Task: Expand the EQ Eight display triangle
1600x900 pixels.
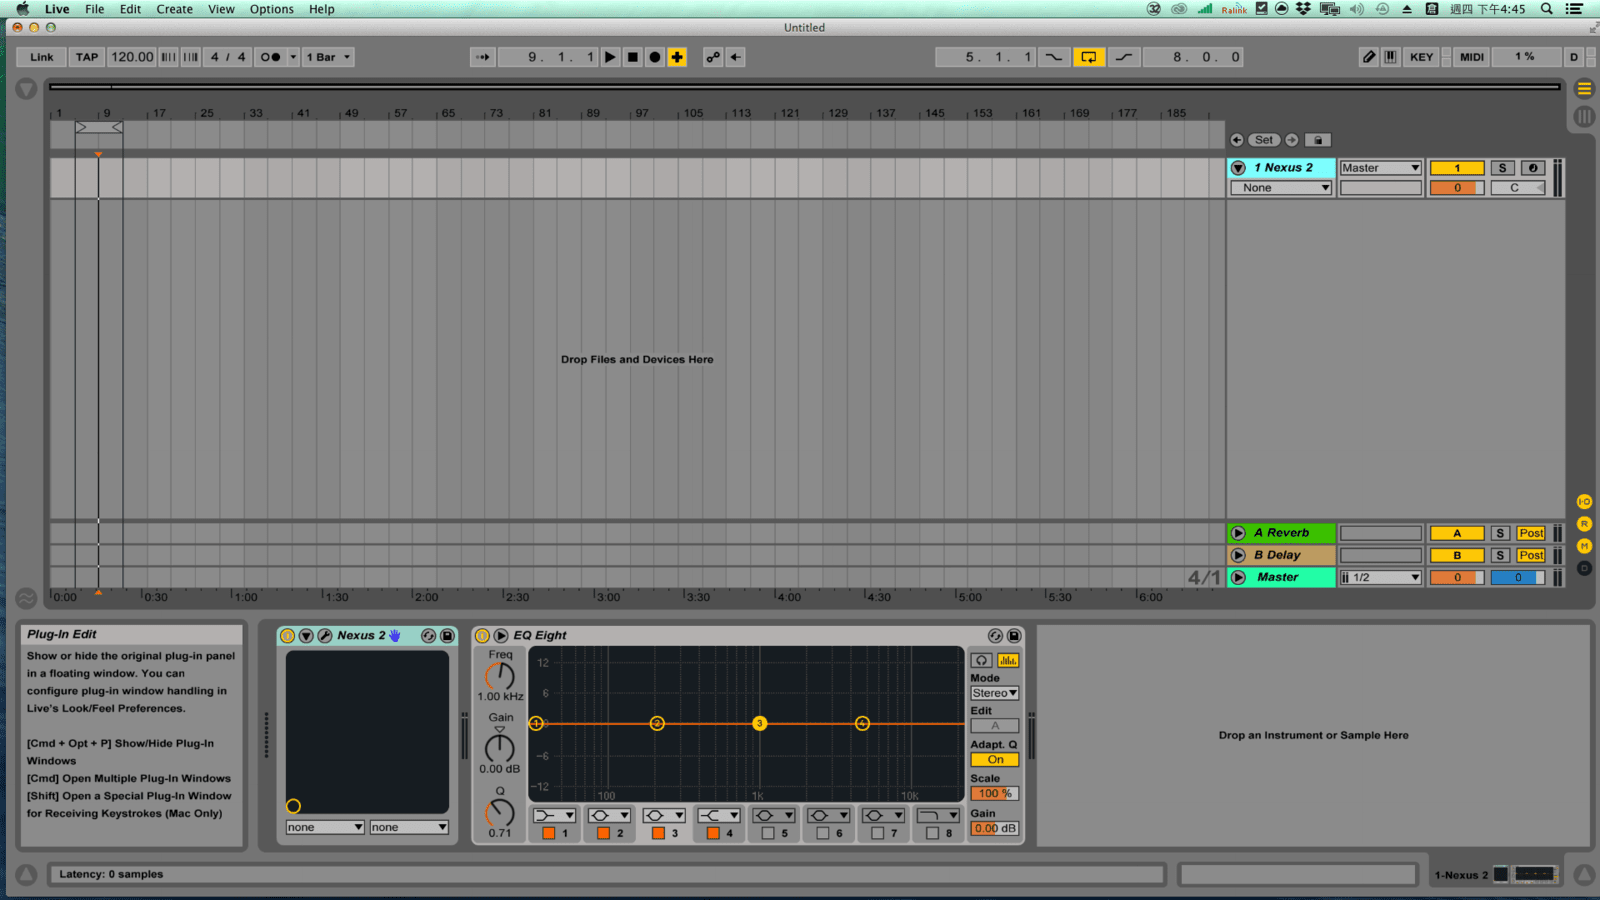Action: tap(501, 636)
